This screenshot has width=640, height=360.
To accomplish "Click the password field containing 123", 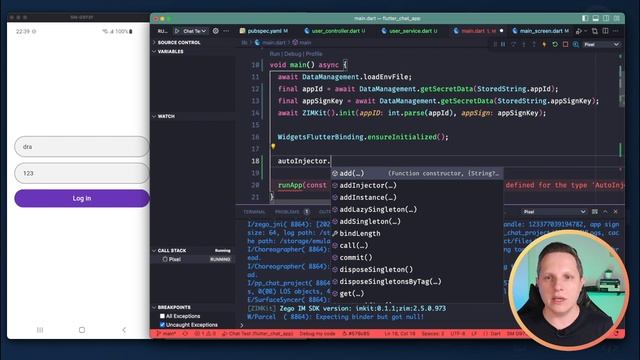I will pos(82,173).
